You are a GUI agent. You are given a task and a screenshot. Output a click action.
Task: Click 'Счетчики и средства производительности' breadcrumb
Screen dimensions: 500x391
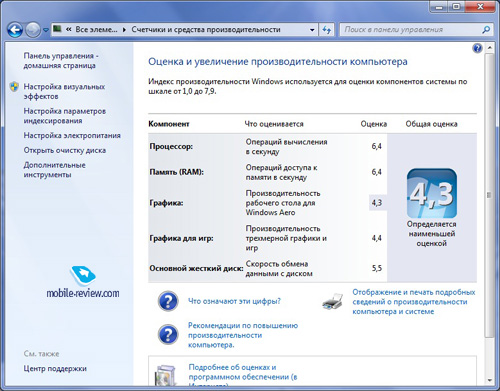pyautogui.click(x=206, y=30)
